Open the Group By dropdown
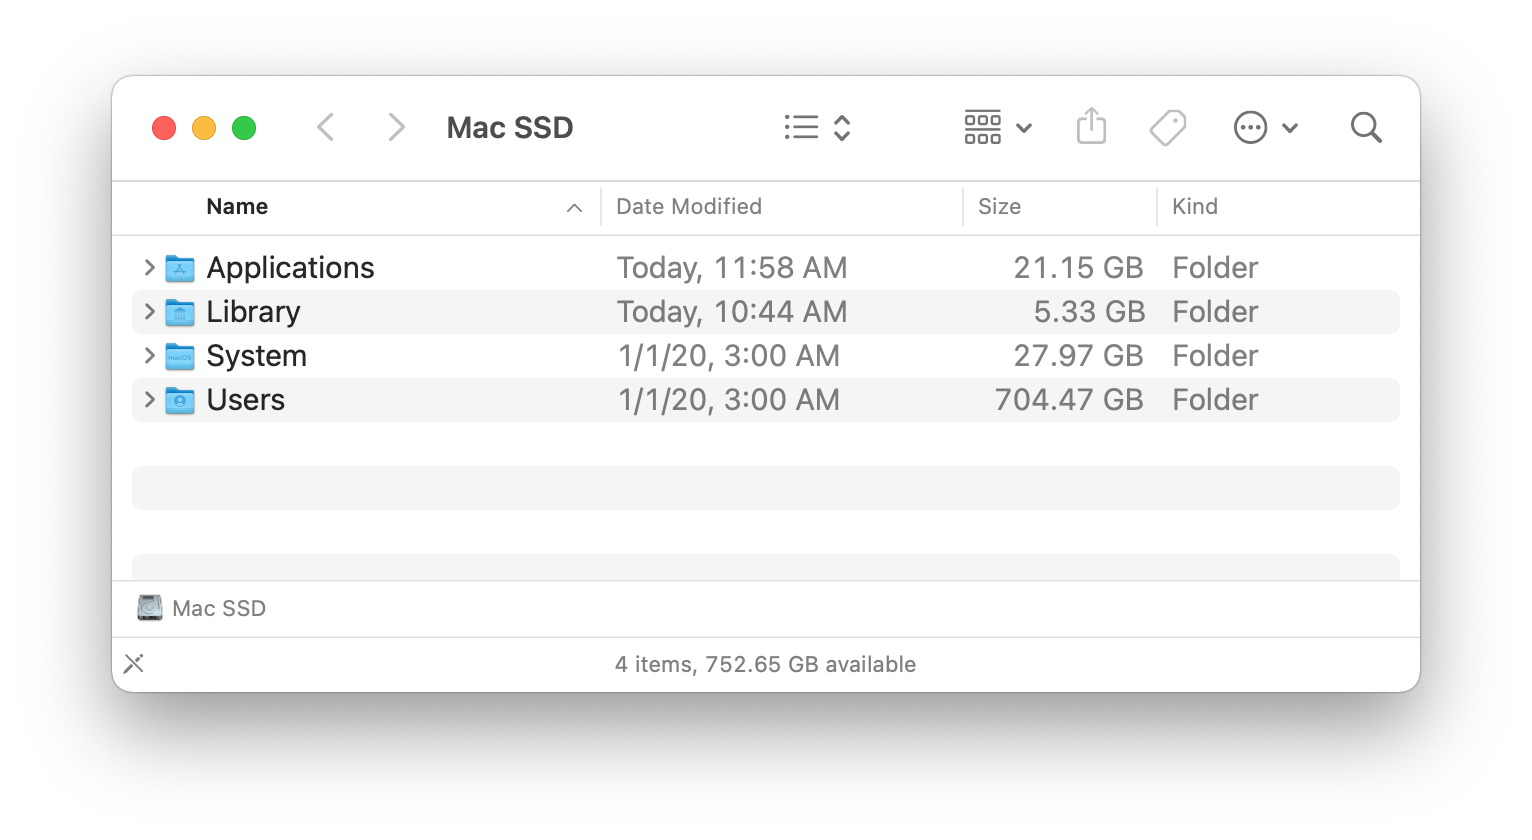The width and height of the screenshot is (1532, 840). [997, 127]
